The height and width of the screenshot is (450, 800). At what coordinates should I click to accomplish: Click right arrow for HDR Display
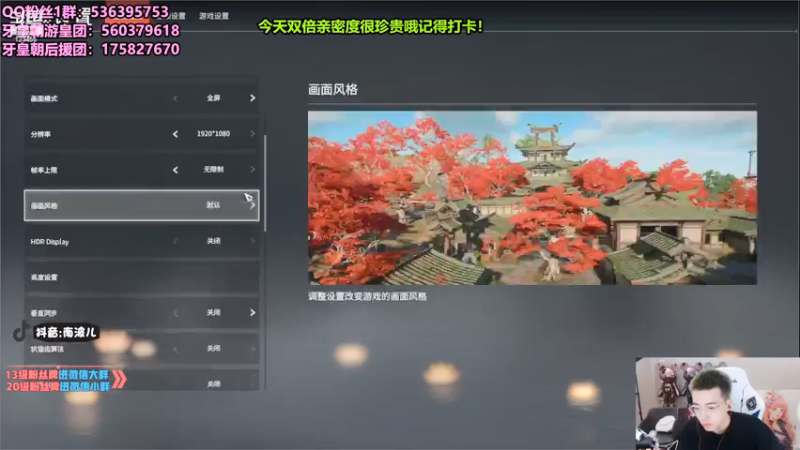click(253, 241)
